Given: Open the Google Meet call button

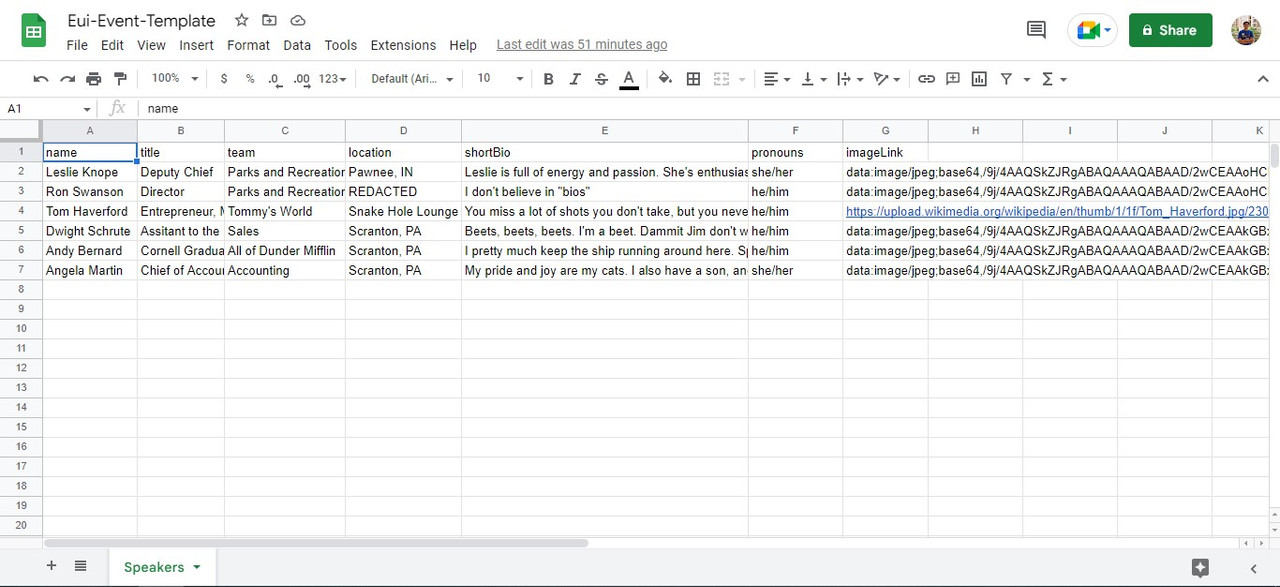Looking at the screenshot, I should click(1093, 30).
